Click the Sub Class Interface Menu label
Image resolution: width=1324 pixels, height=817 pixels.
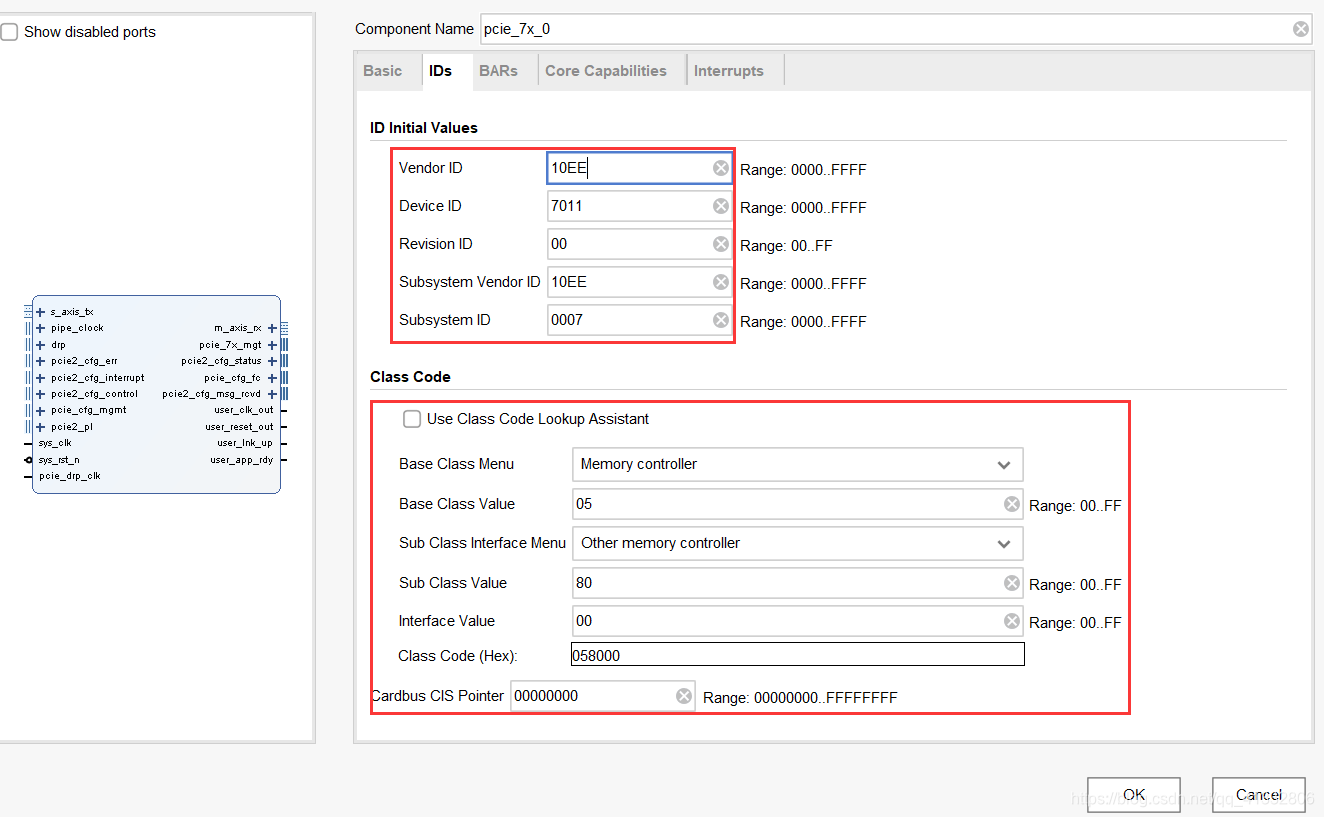pos(482,543)
